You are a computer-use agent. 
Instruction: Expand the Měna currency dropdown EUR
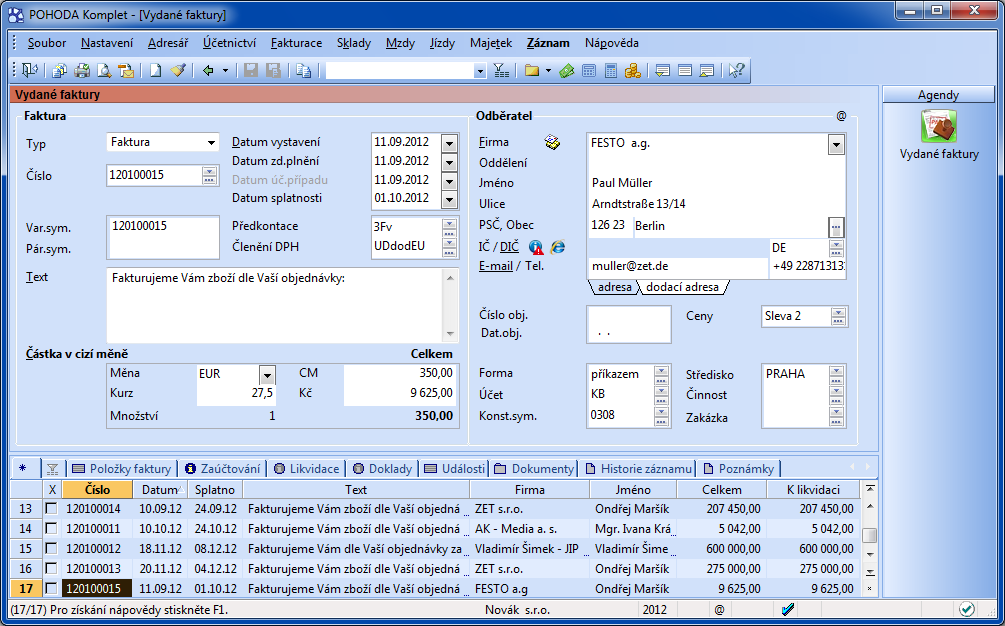click(267, 374)
